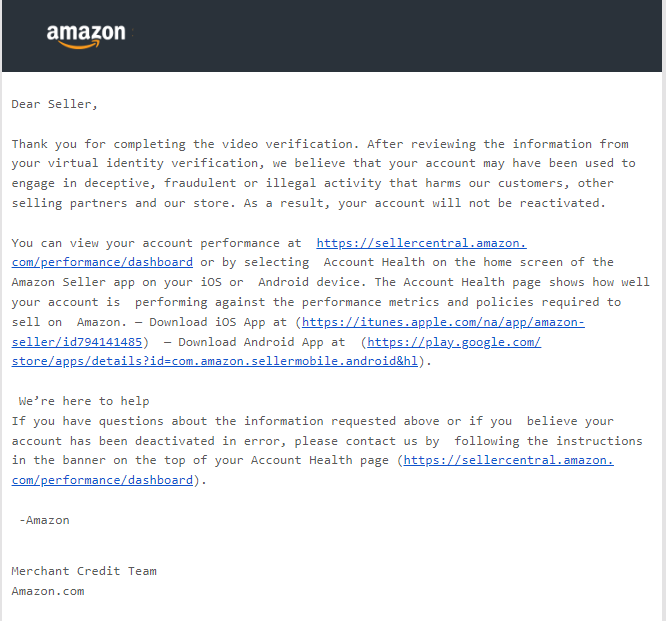Click the words "Download iOS App at"

pos(218,322)
